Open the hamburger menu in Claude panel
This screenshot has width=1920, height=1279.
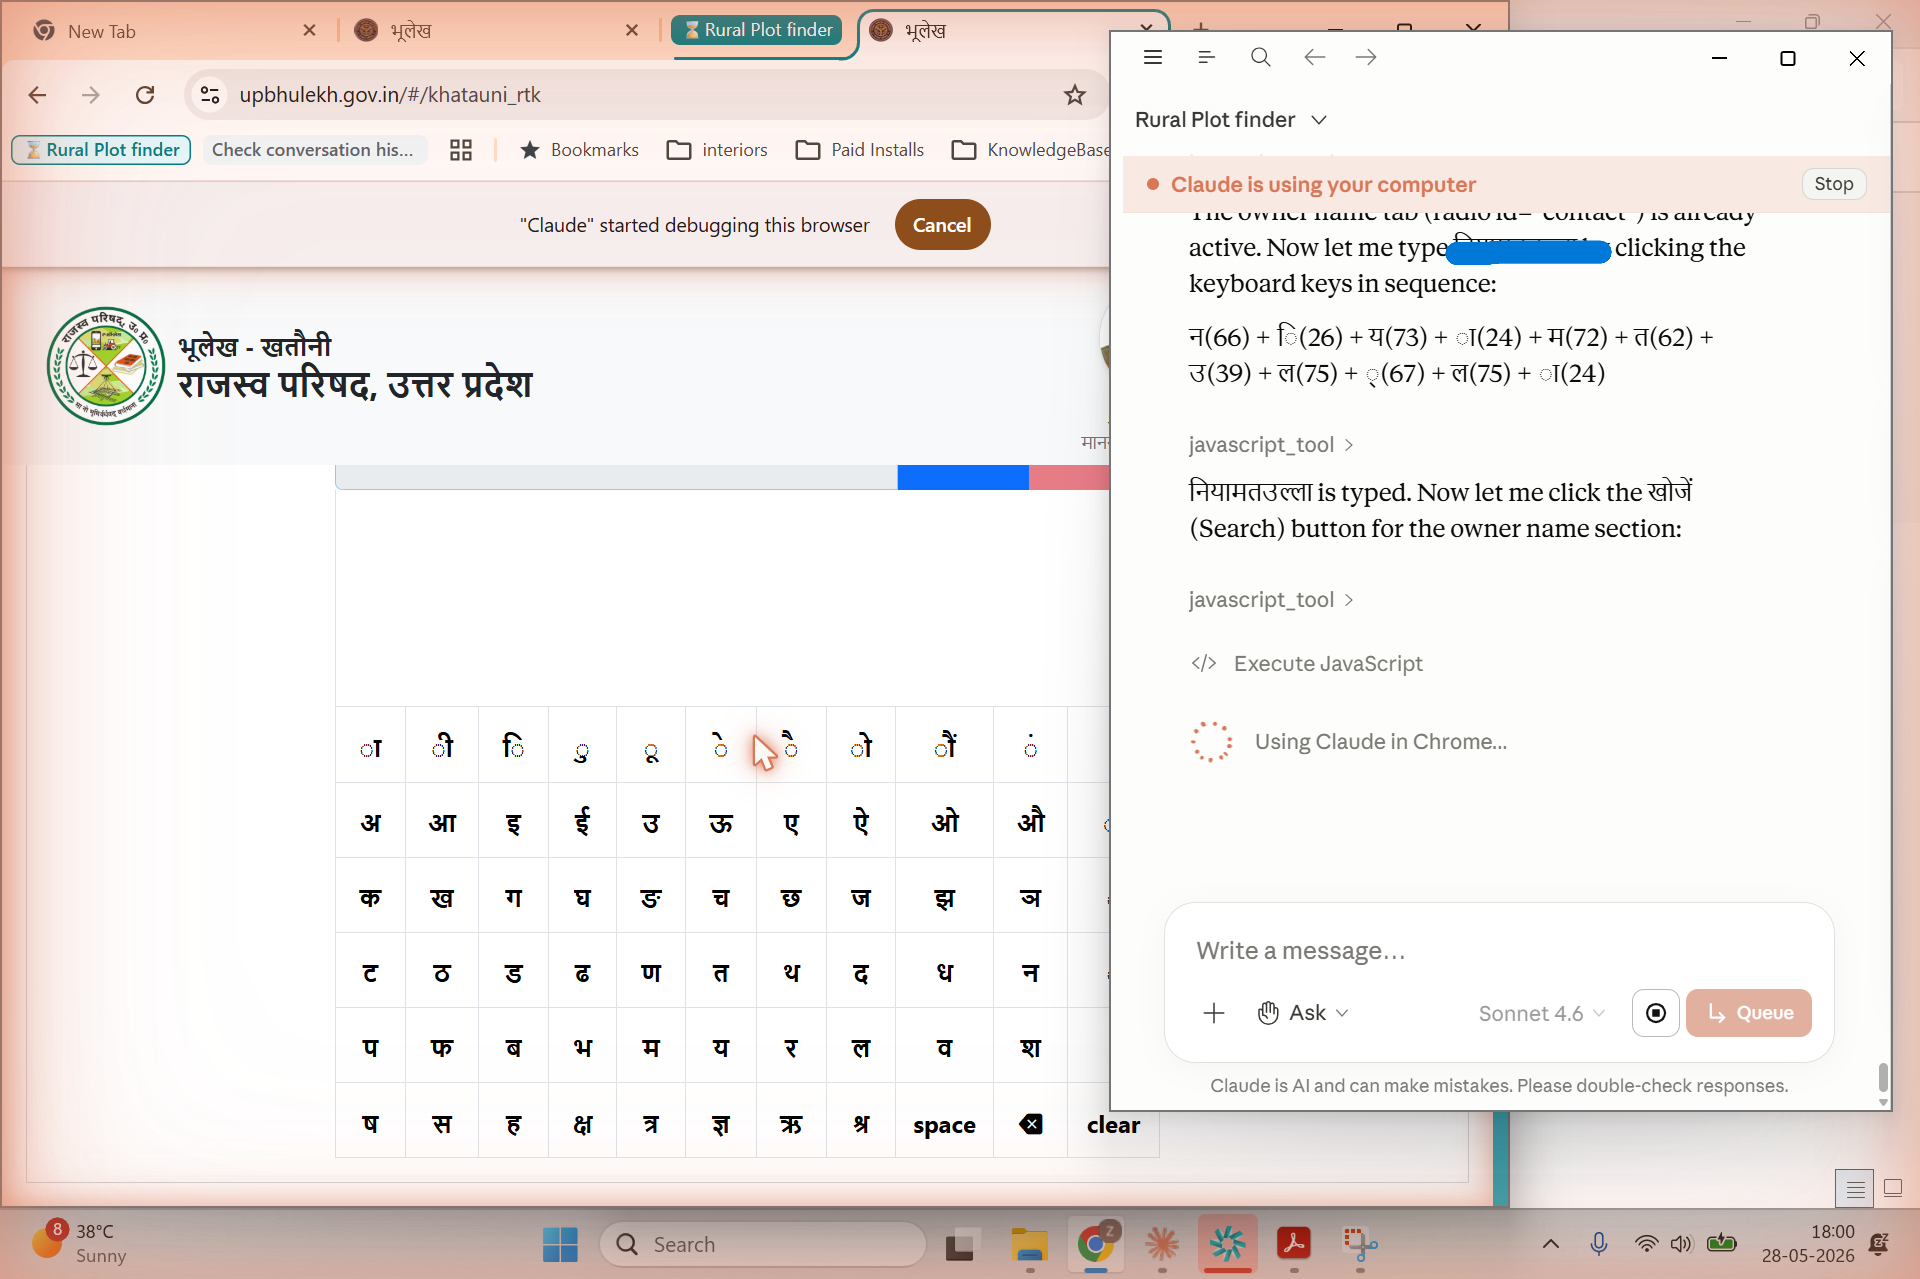(1152, 58)
